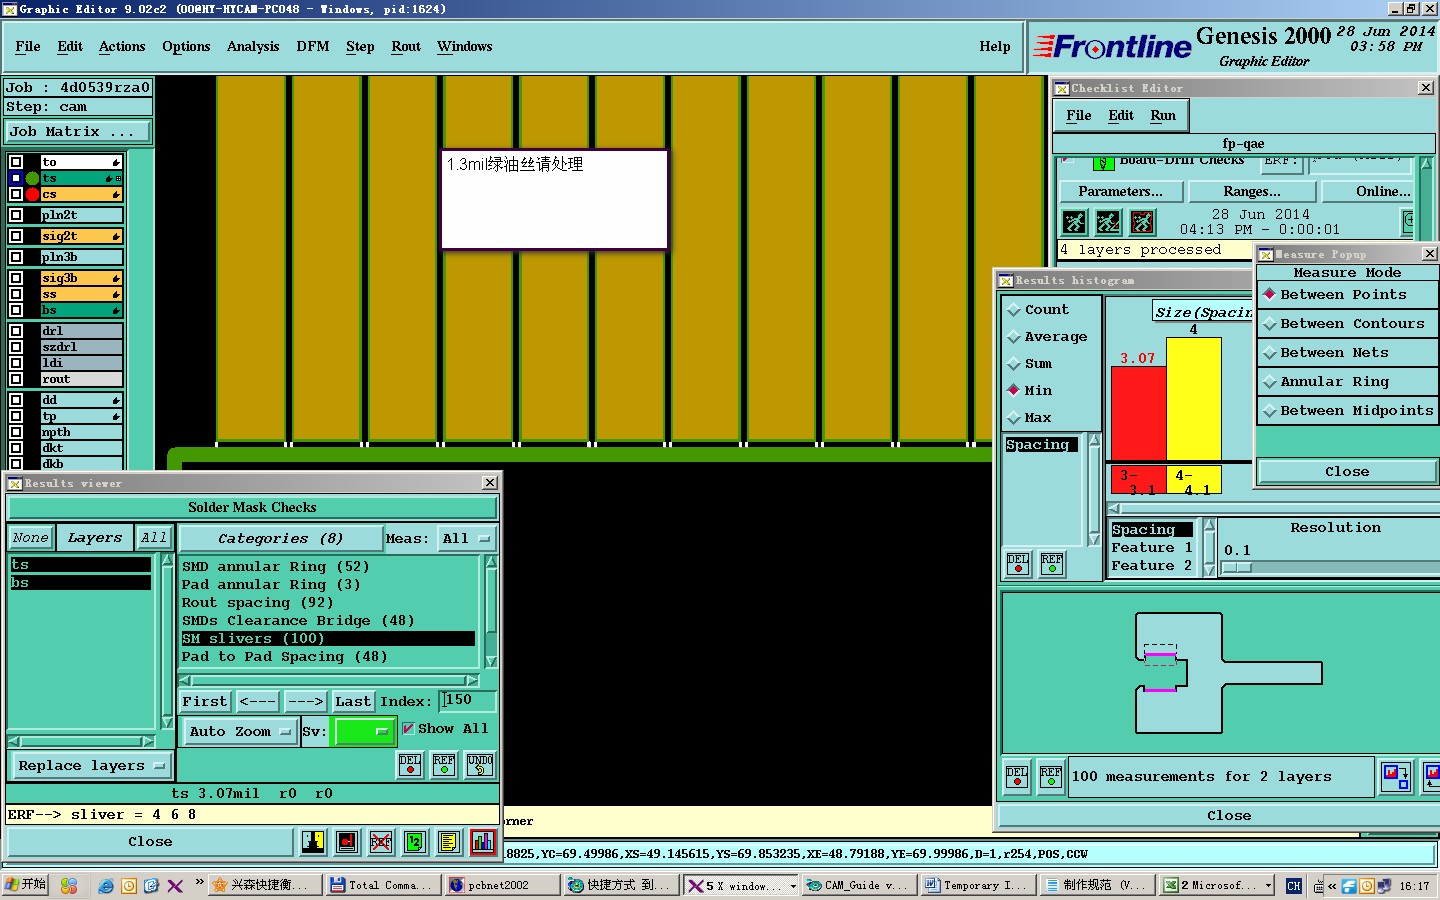Click the first running-man run icon in Checklist Editor
This screenshot has height=900, width=1440.
1074,222
